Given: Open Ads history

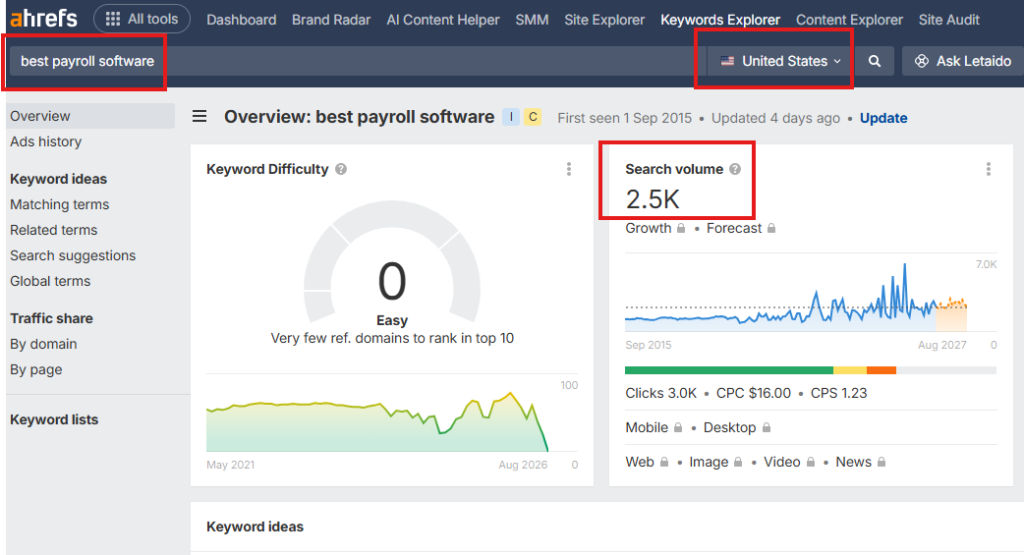Looking at the screenshot, I should pos(46,142).
